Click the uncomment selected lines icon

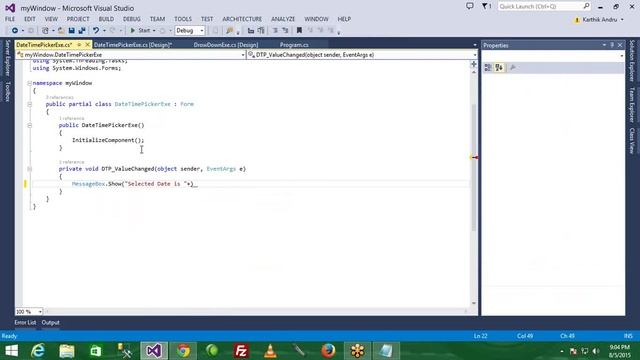(x=285, y=31)
